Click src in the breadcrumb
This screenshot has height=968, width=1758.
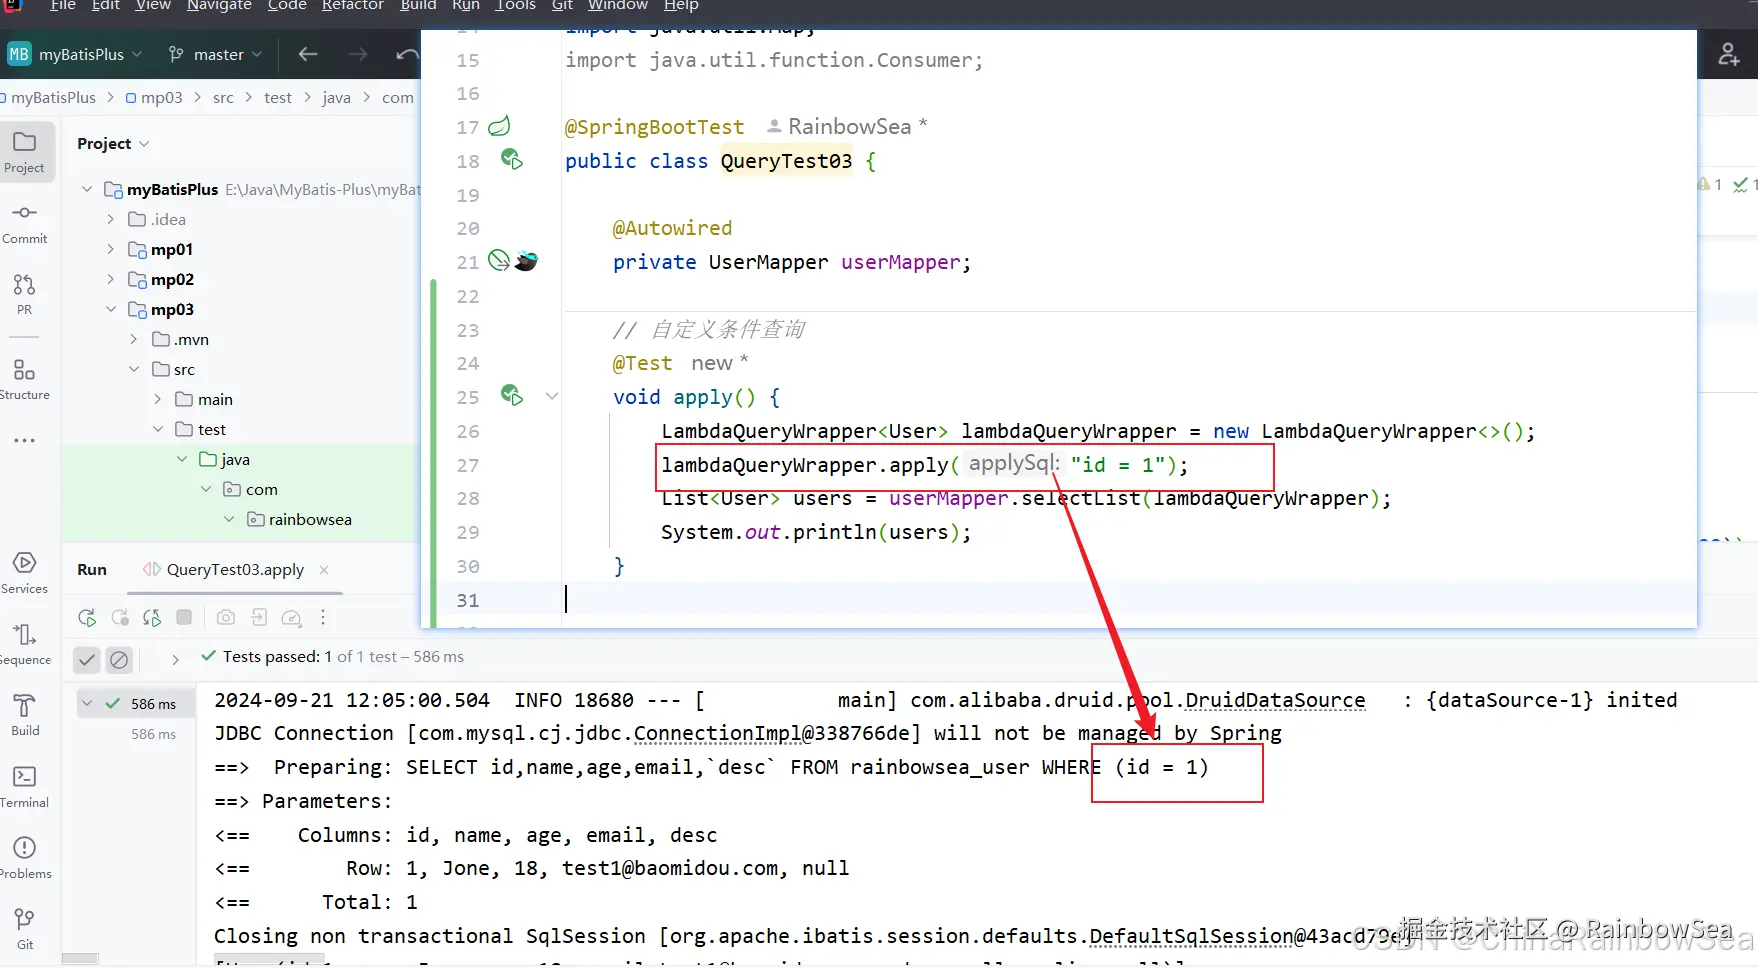(x=223, y=97)
